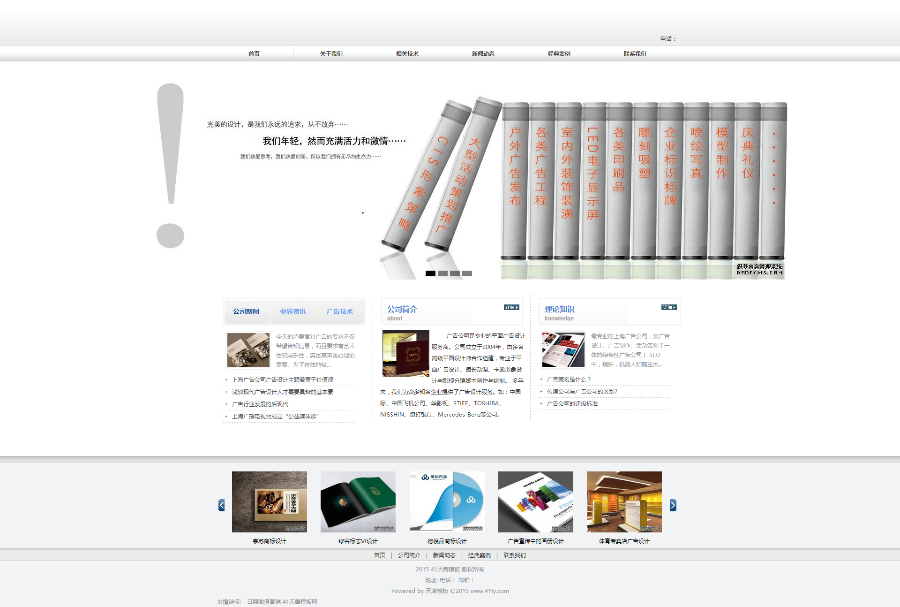900x607 pixels.
Task: Jump to the last banner slide dot
Action: click(x=467, y=273)
